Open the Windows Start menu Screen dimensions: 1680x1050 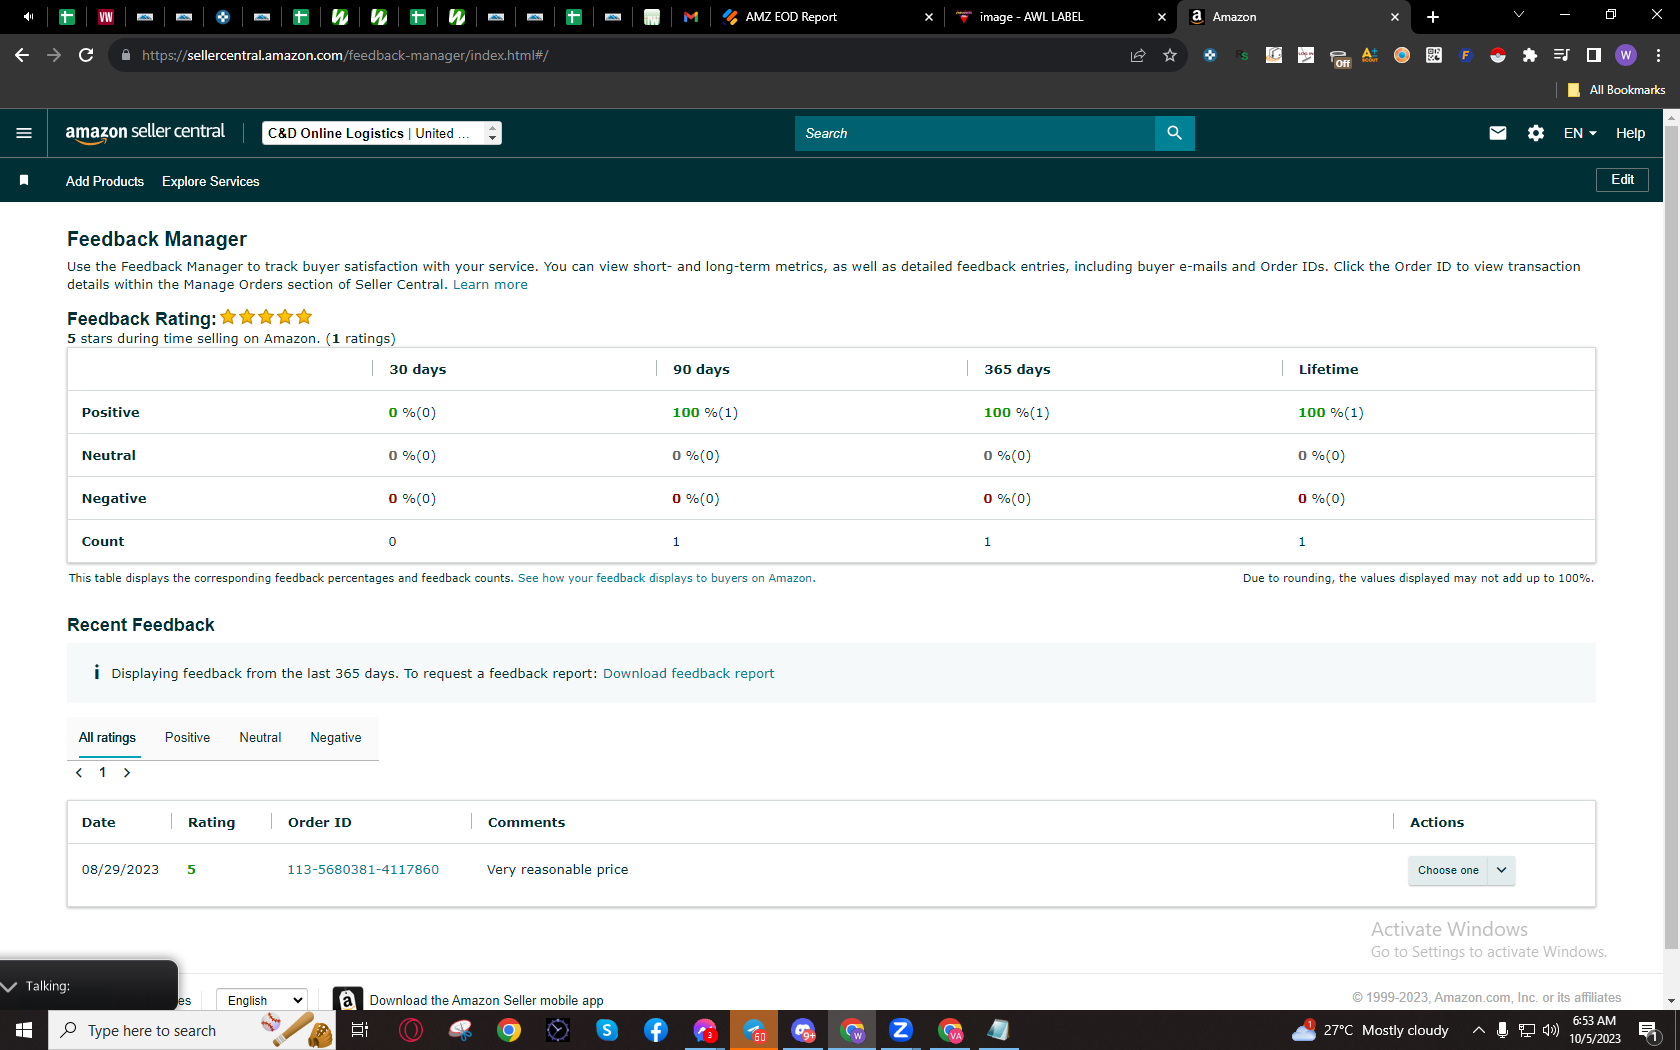(24, 1030)
